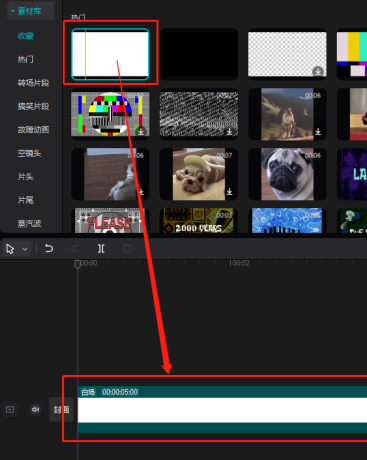Redo the undone action
The image size is (367, 460).
coord(75,249)
